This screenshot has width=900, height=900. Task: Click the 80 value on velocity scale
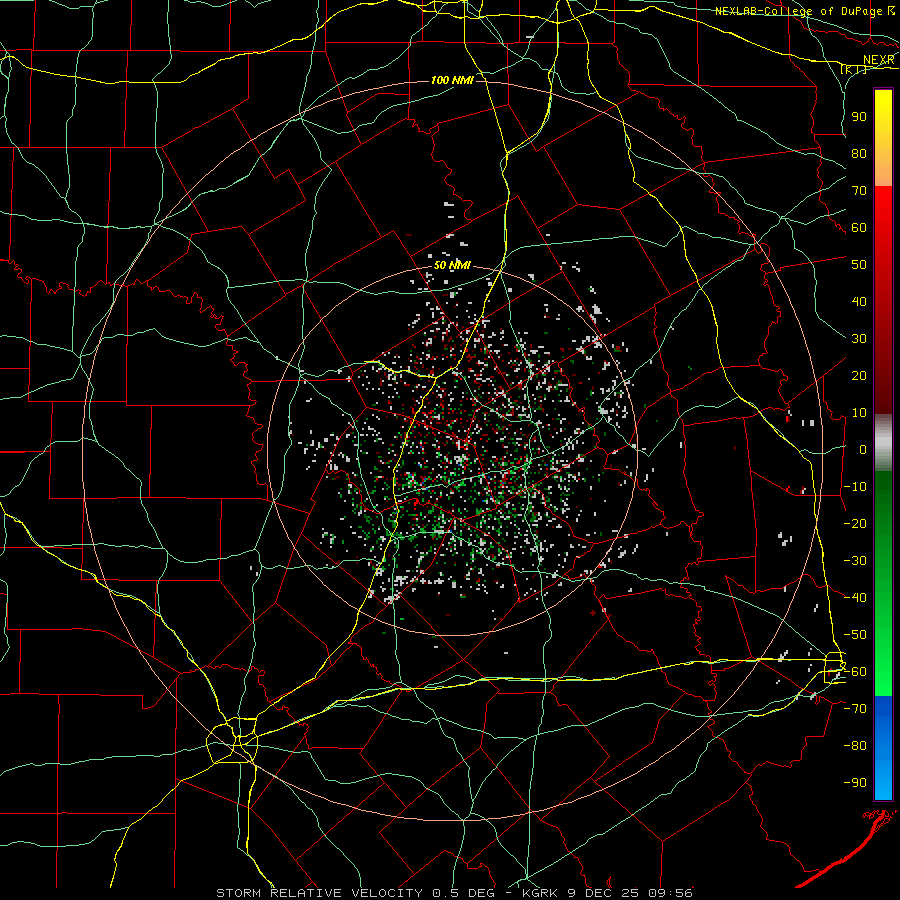point(859,153)
